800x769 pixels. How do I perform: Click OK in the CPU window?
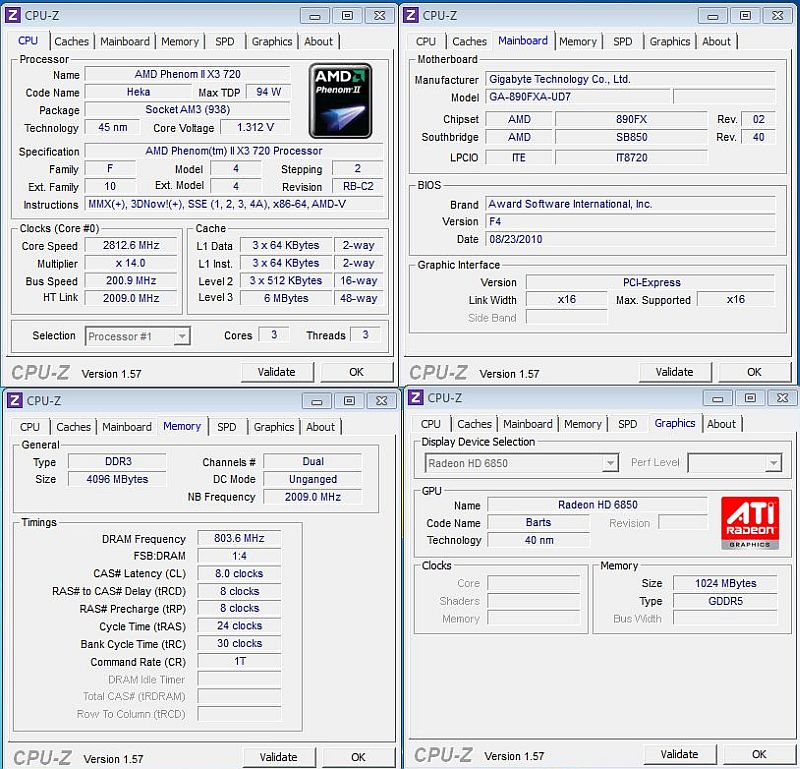tap(357, 372)
